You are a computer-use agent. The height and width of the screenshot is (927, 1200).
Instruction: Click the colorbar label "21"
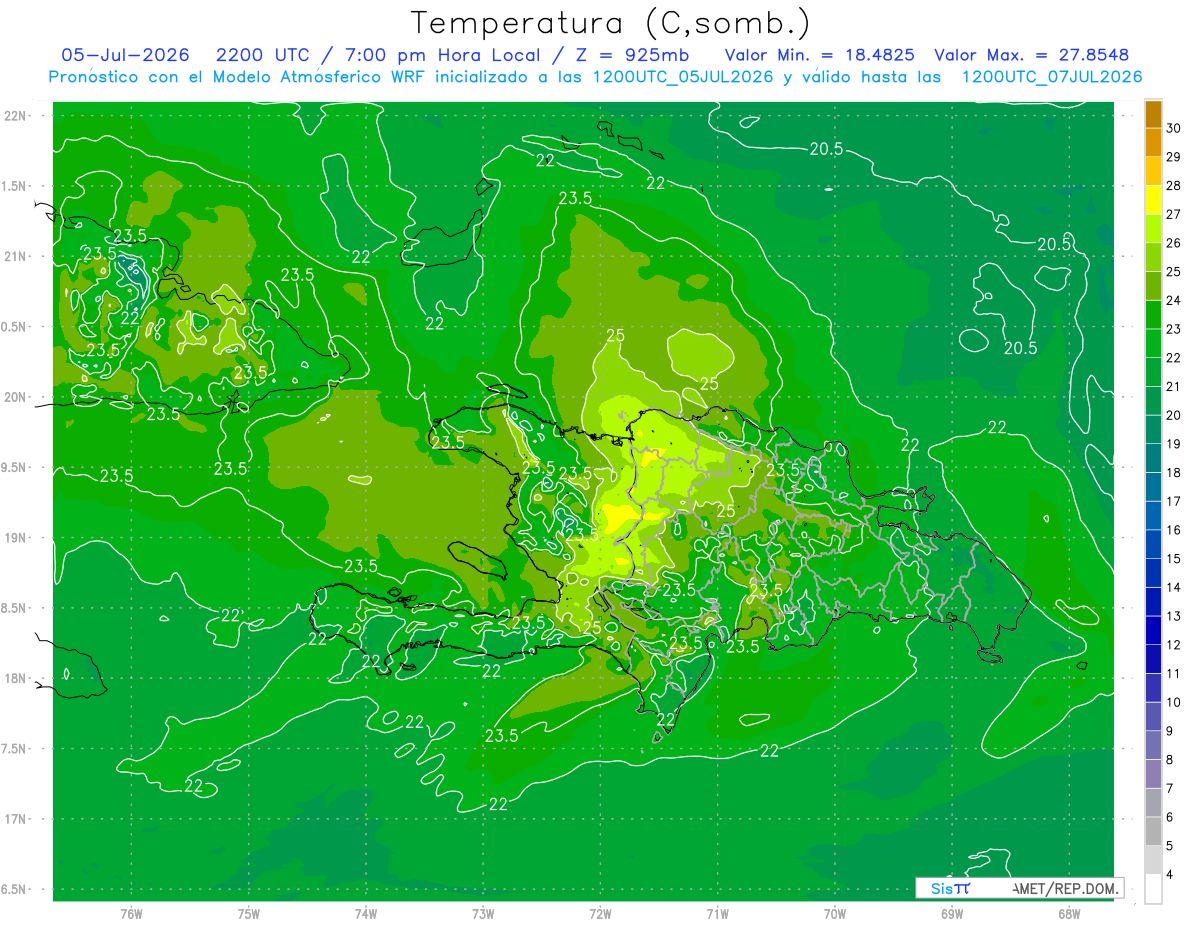pos(1174,387)
